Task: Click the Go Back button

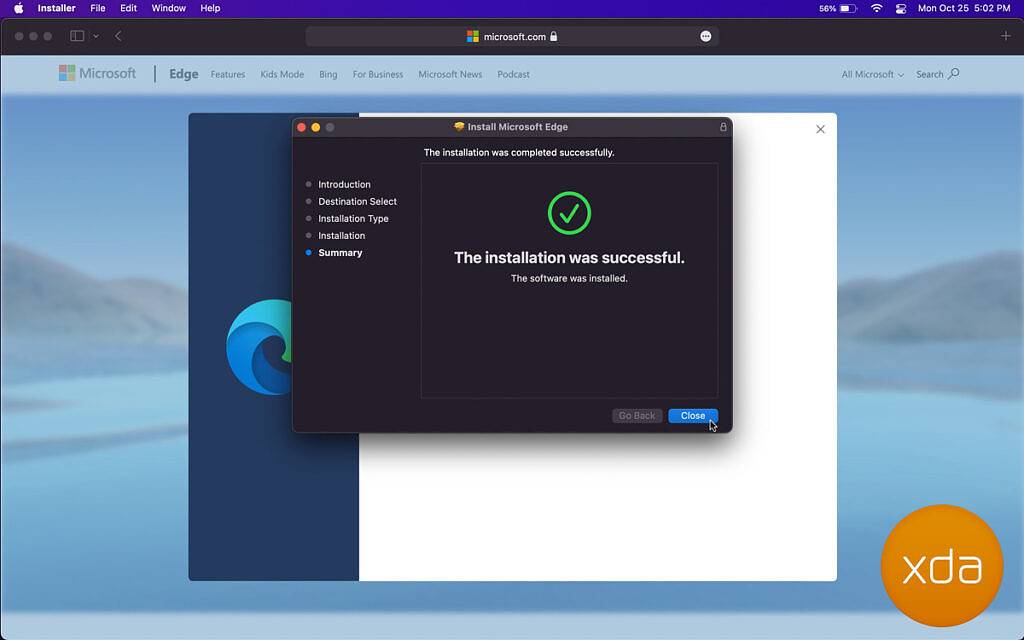Action: click(637, 416)
